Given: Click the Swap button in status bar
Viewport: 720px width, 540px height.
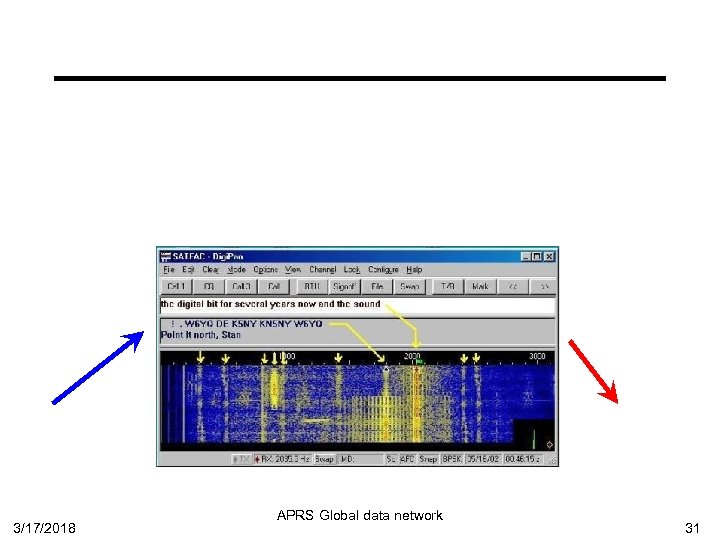Looking at the screenshot, I should point(324,459).
